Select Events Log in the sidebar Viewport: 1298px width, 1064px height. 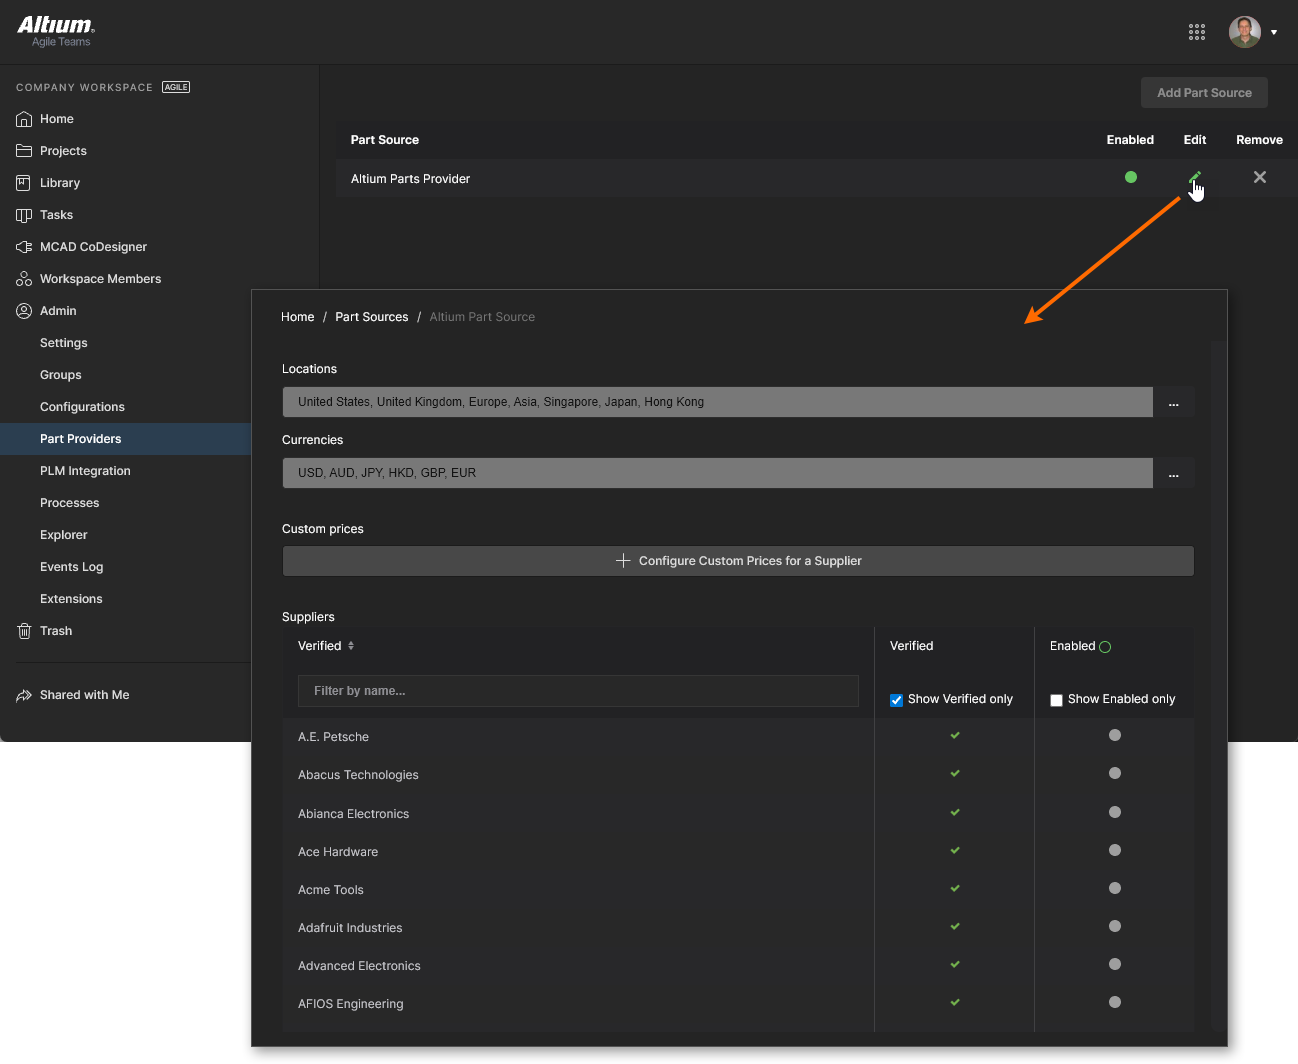click(71, 567)
